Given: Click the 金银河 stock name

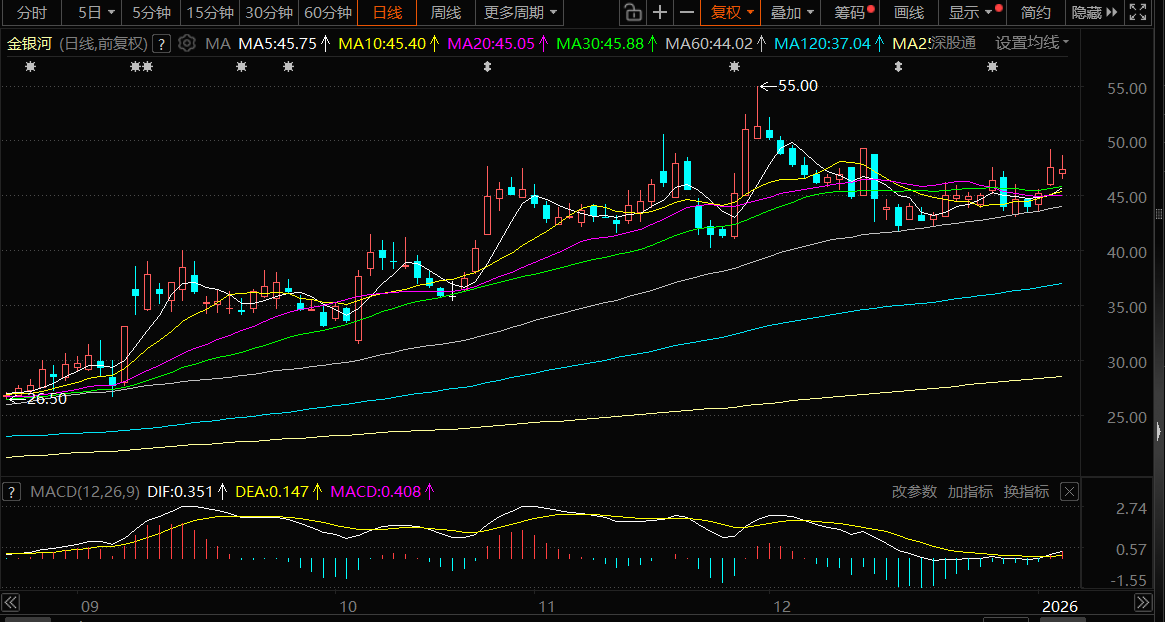Looking at the screenshot, I should coord(30,43).
